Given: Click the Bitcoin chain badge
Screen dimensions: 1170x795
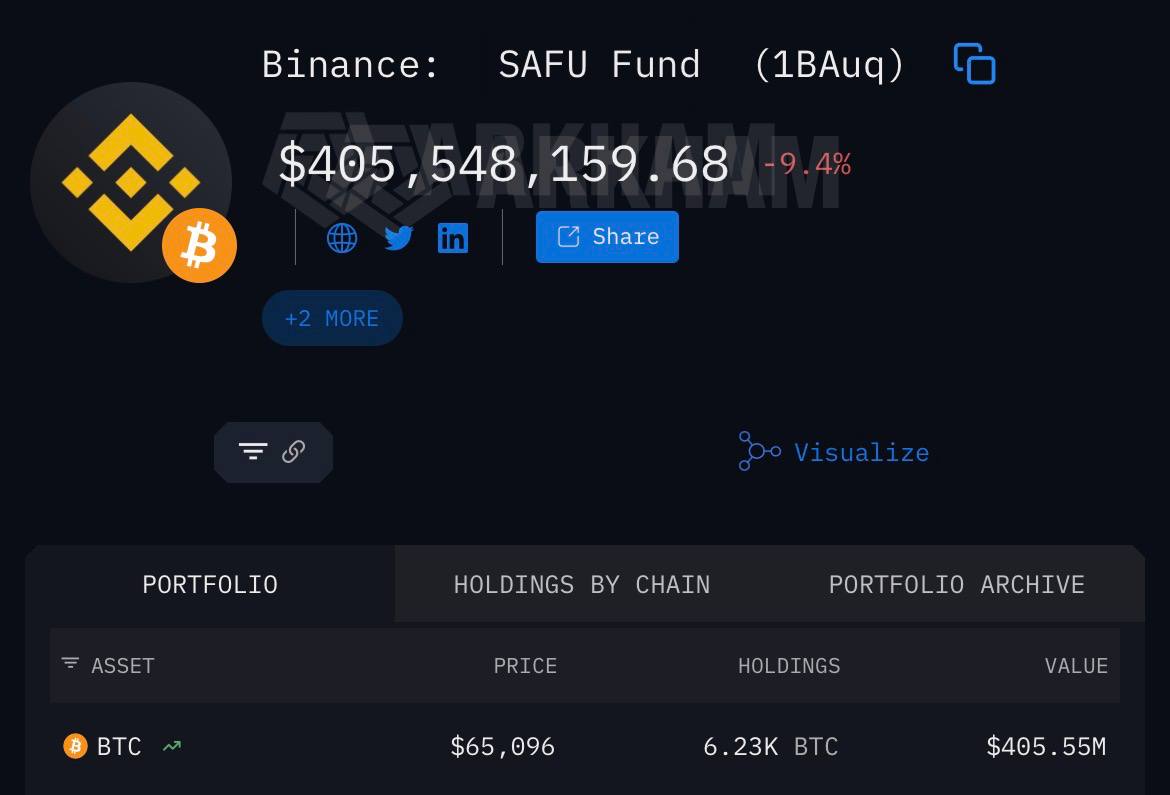Looking at the screenshot, I should coord(199,246).
